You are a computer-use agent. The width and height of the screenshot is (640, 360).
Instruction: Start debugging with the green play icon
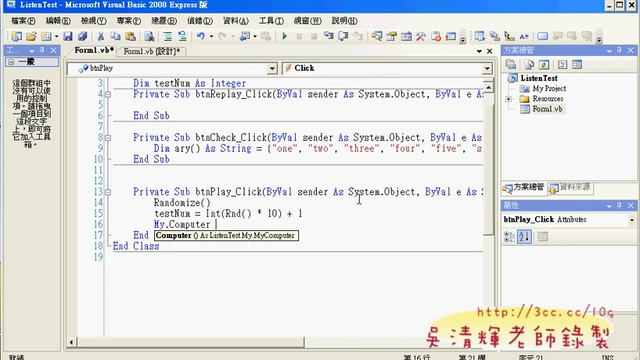pos(284,36)
